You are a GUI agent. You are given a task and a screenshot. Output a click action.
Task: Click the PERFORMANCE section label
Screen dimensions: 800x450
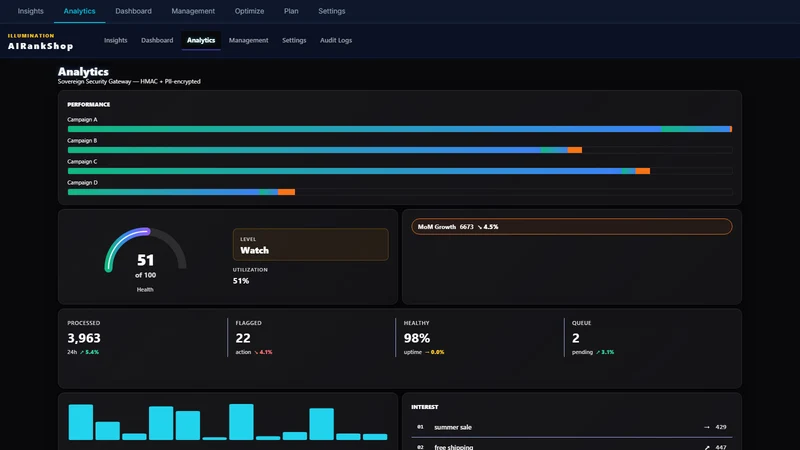(x=89, y=105)
